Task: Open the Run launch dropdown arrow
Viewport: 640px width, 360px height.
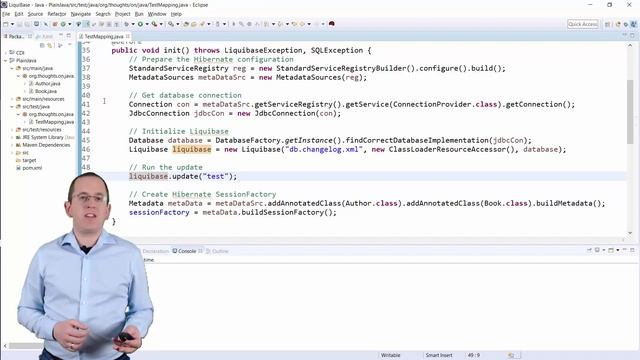Action: 147,24
